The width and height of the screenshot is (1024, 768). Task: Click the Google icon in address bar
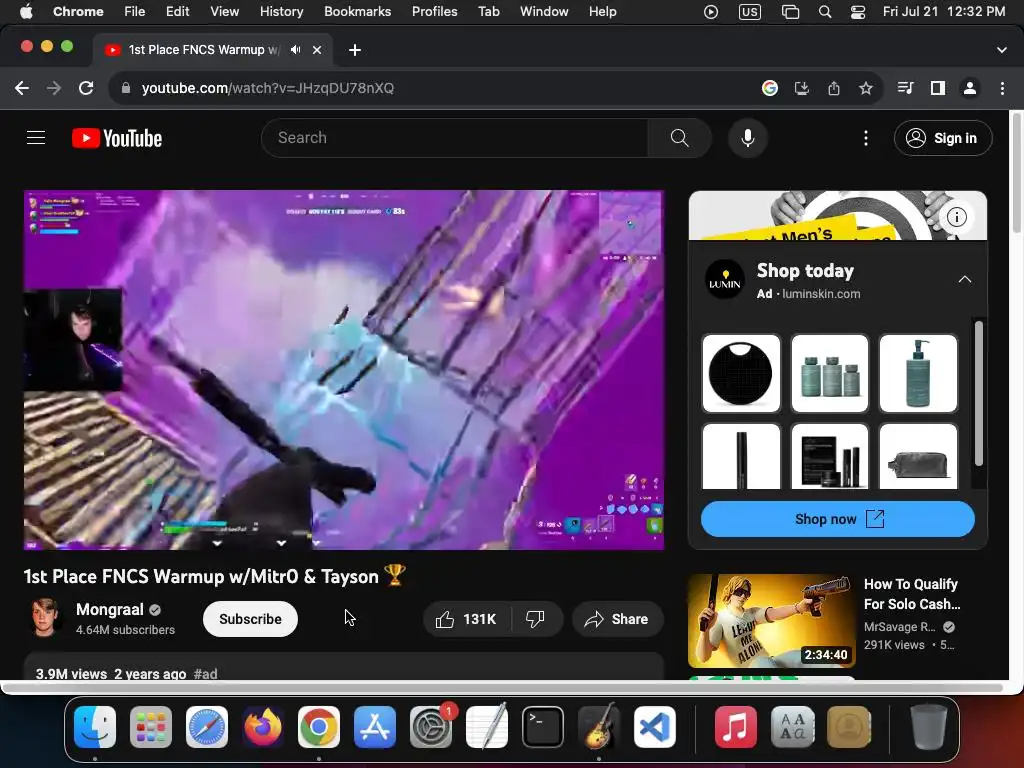[x=769, y=88]
